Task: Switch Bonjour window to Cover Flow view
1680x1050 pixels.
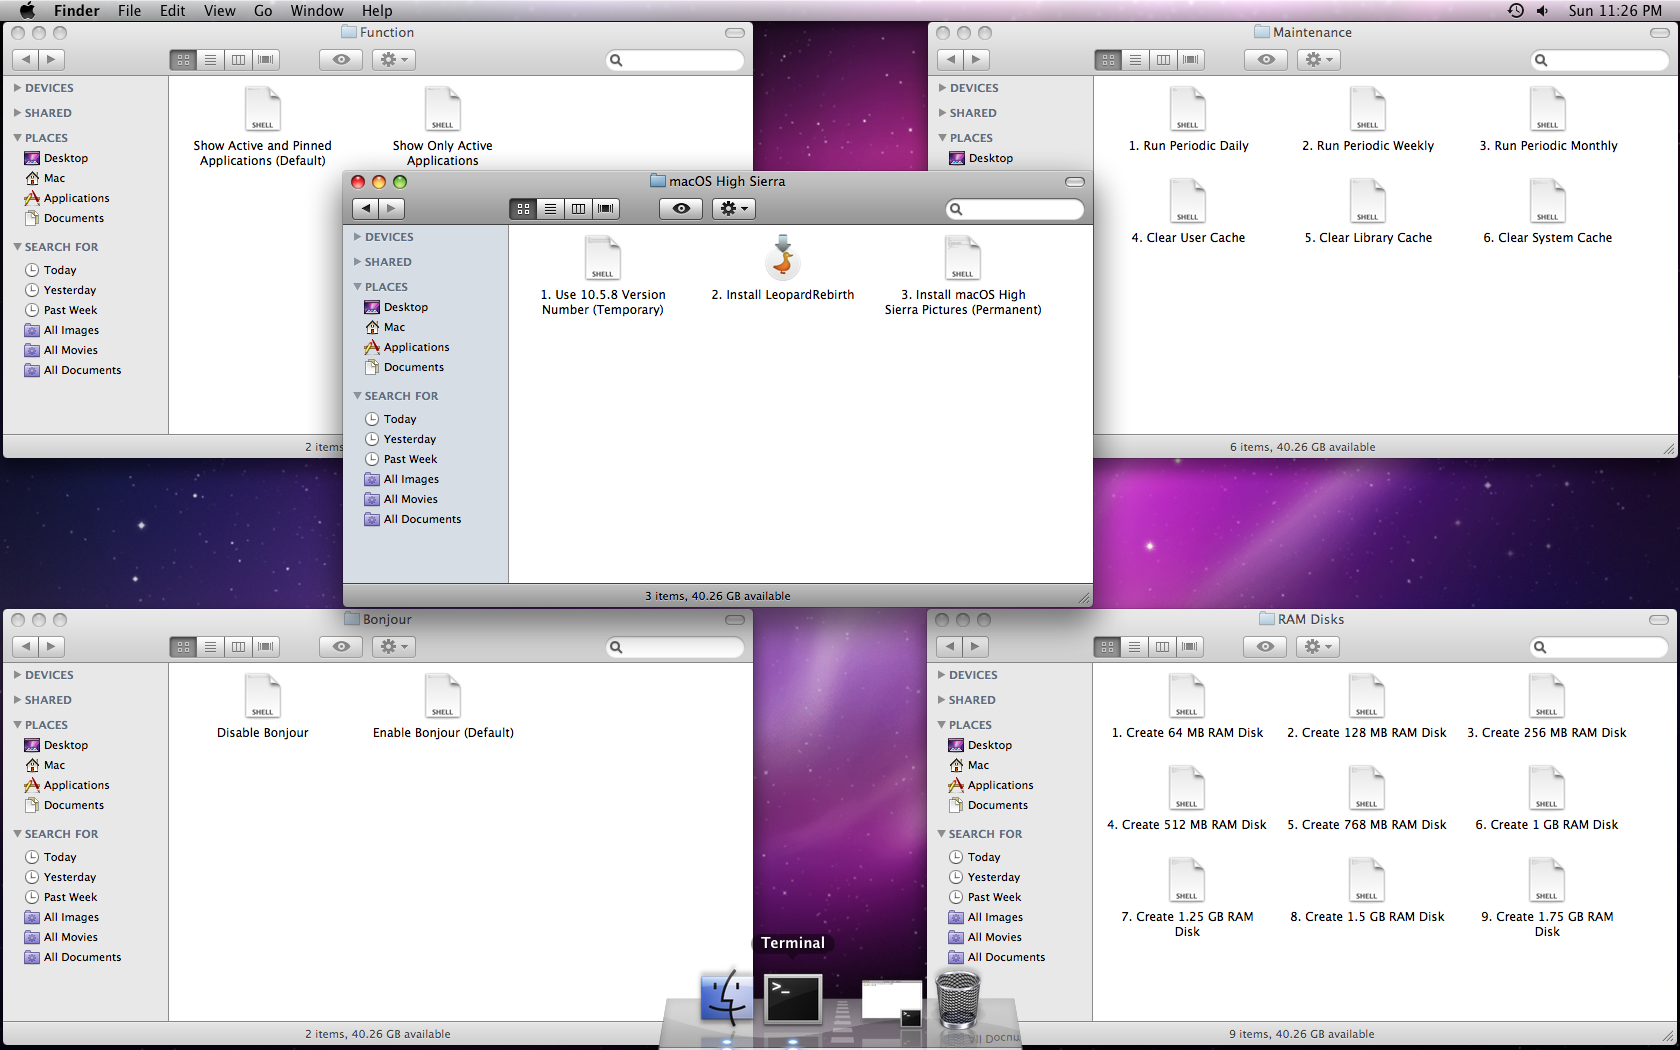Action: coord(266,646)
